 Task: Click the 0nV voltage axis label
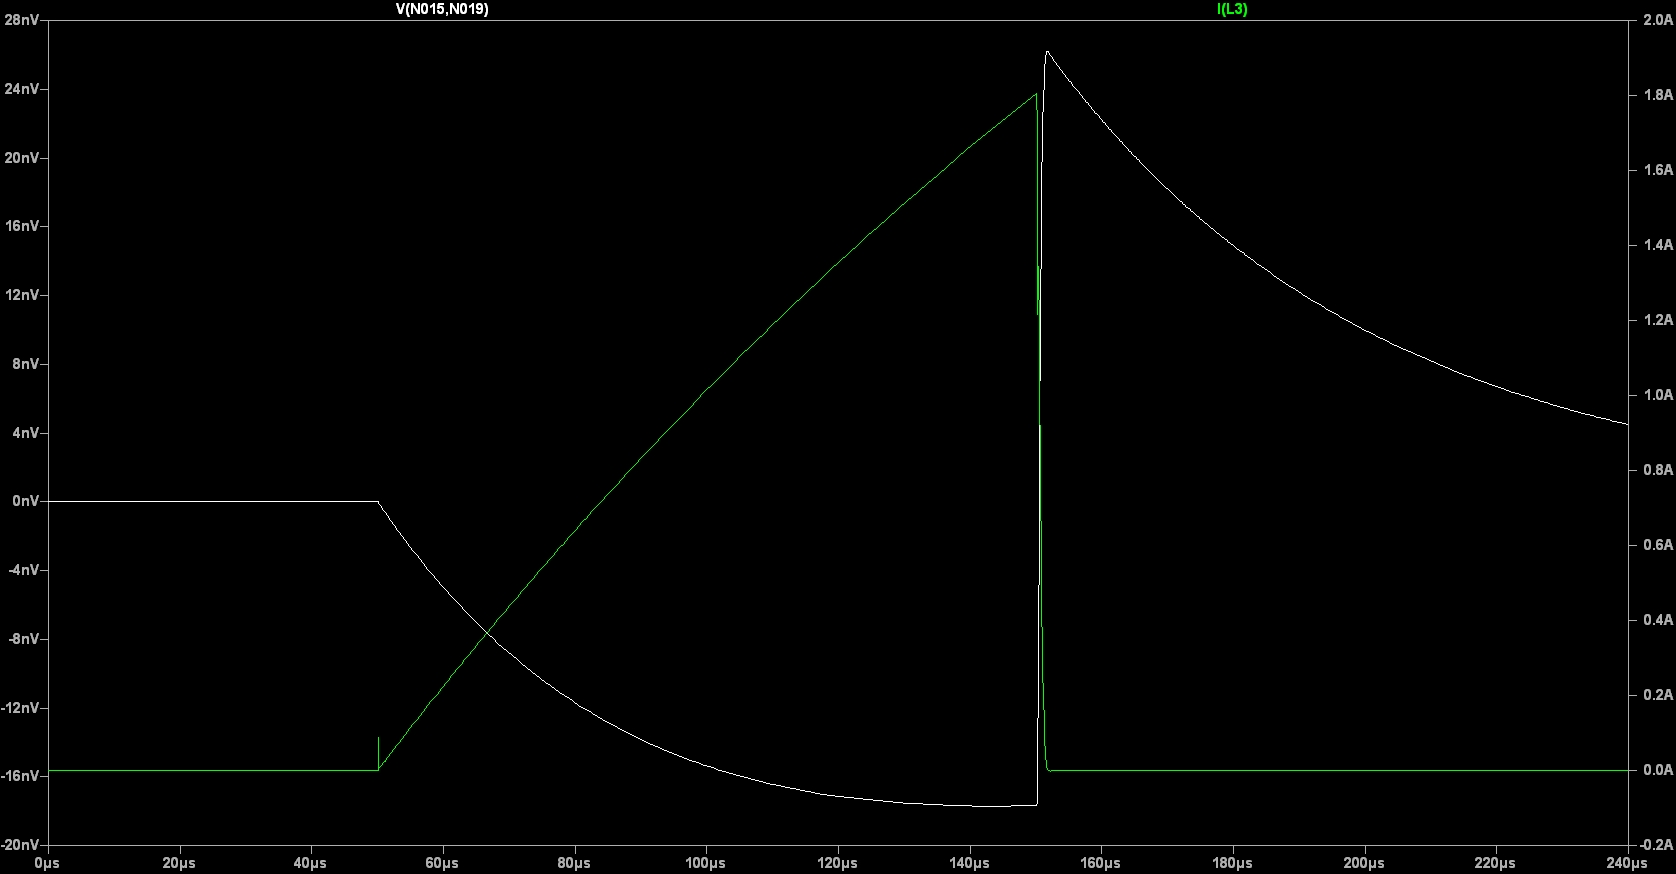(x=25, y=501)
